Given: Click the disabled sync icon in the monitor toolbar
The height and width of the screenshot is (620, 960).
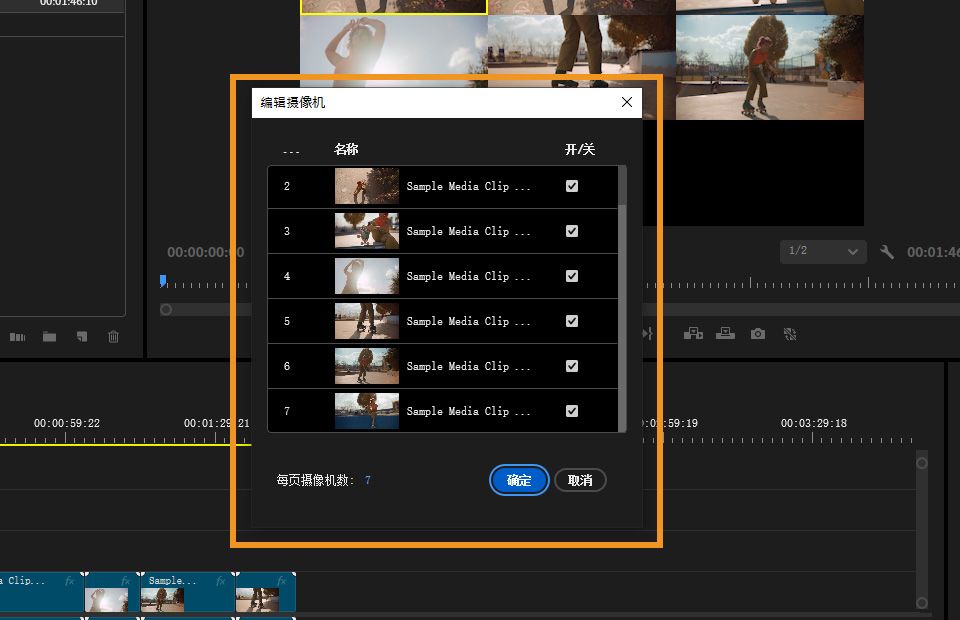Looking at the screenshot, I should (x=790, y=333).
